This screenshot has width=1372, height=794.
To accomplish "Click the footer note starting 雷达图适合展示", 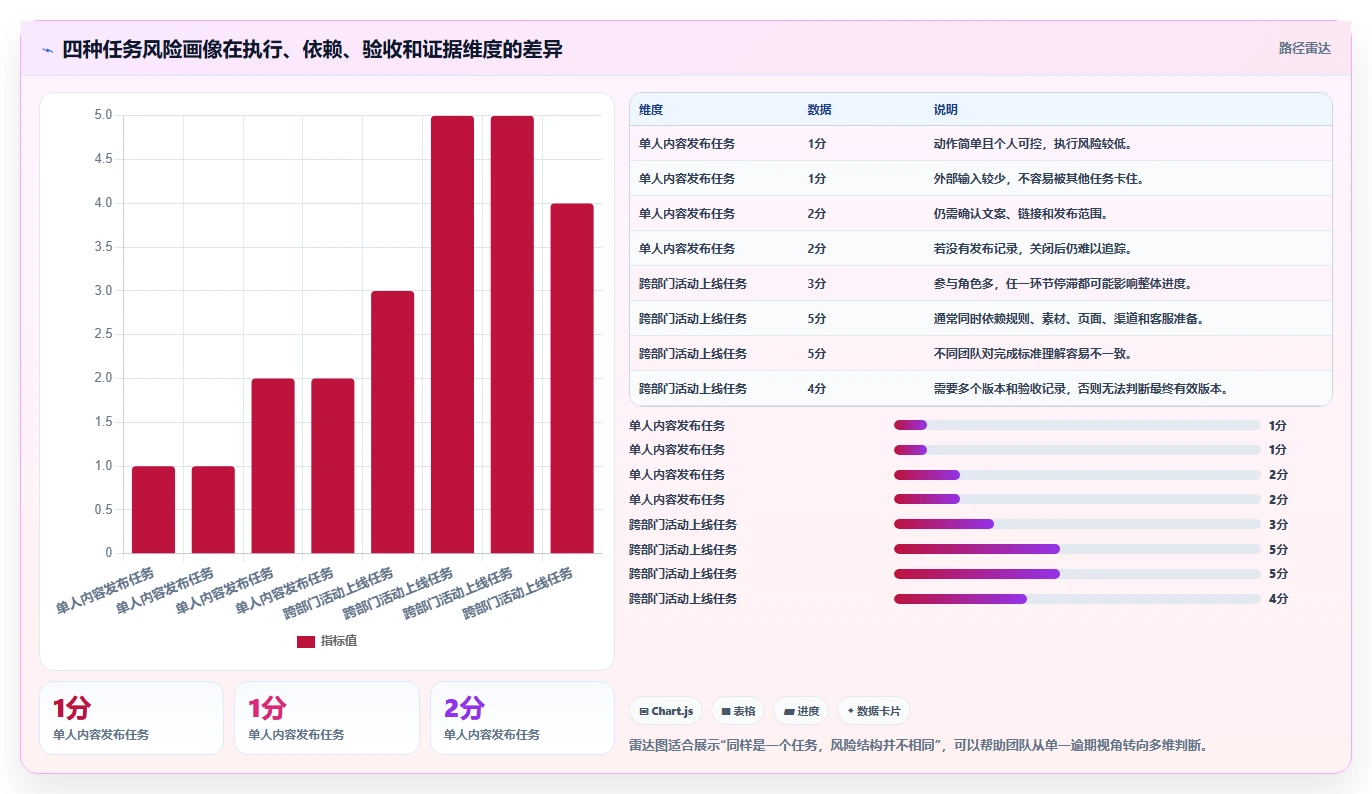I will tap(918, 745).
